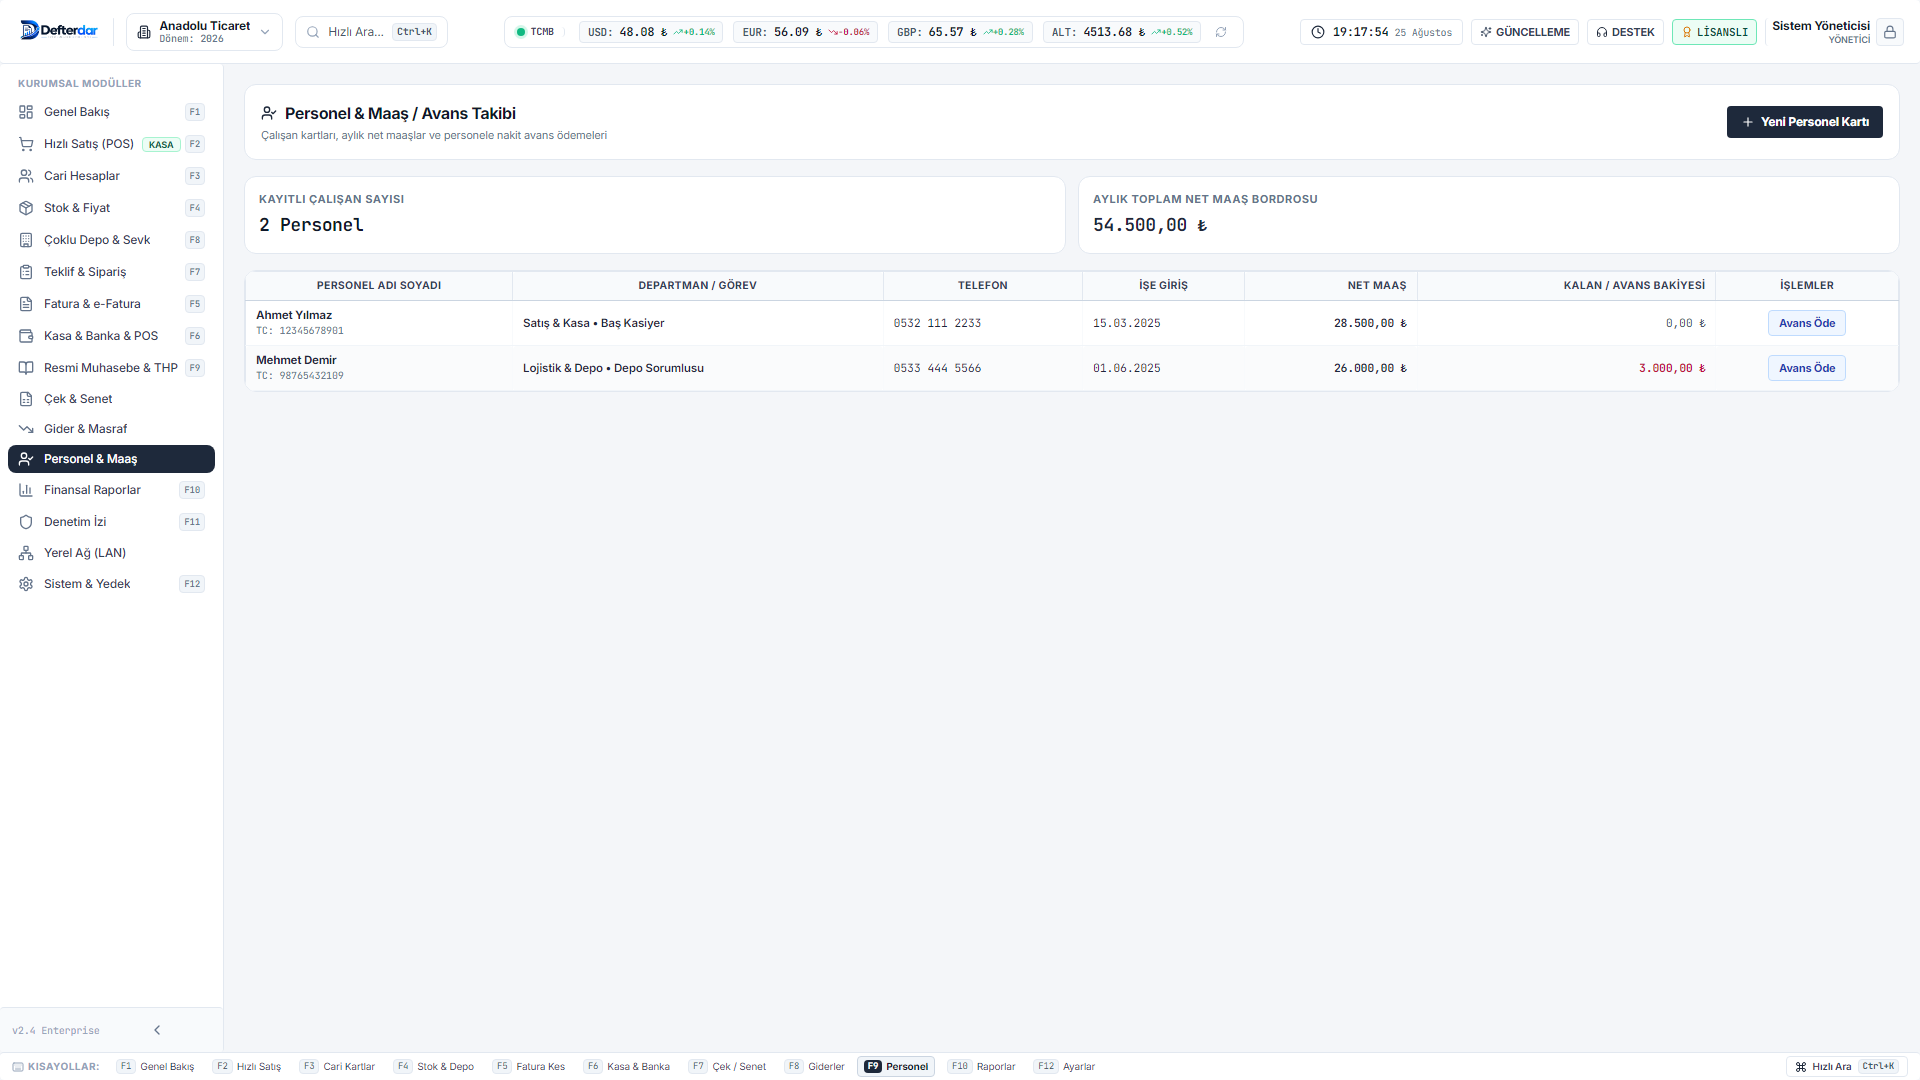This screenshot has width=1920, height=1080.
Task: Click the LİSANSLI license badge
Action: pos(1714,32)
